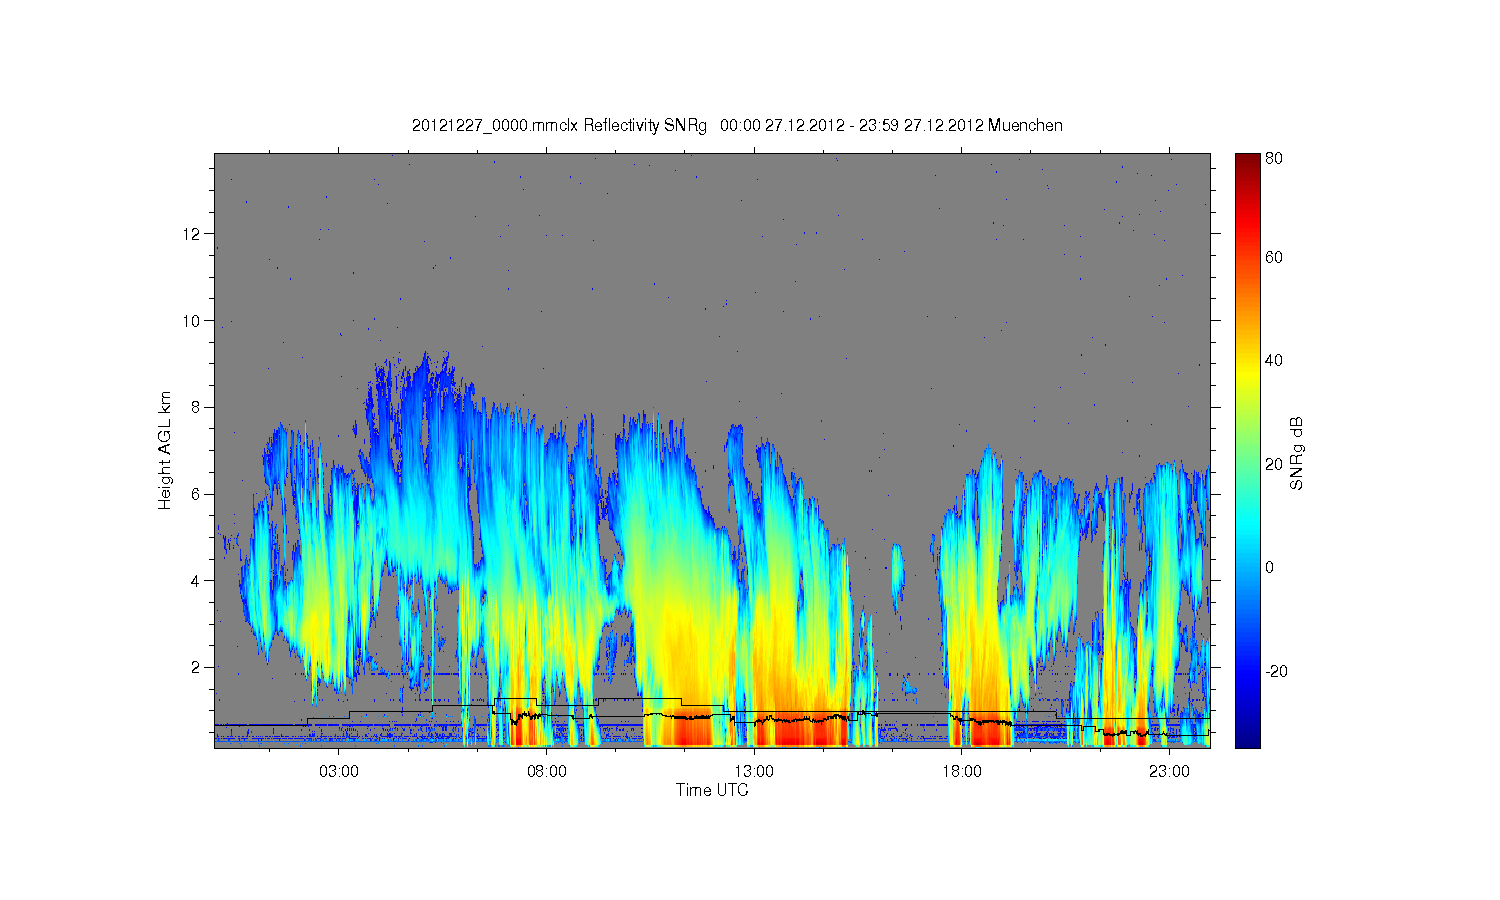Click the 08:00 time tick label
This screenshot has height=900, width=1500.
point(547,771)
